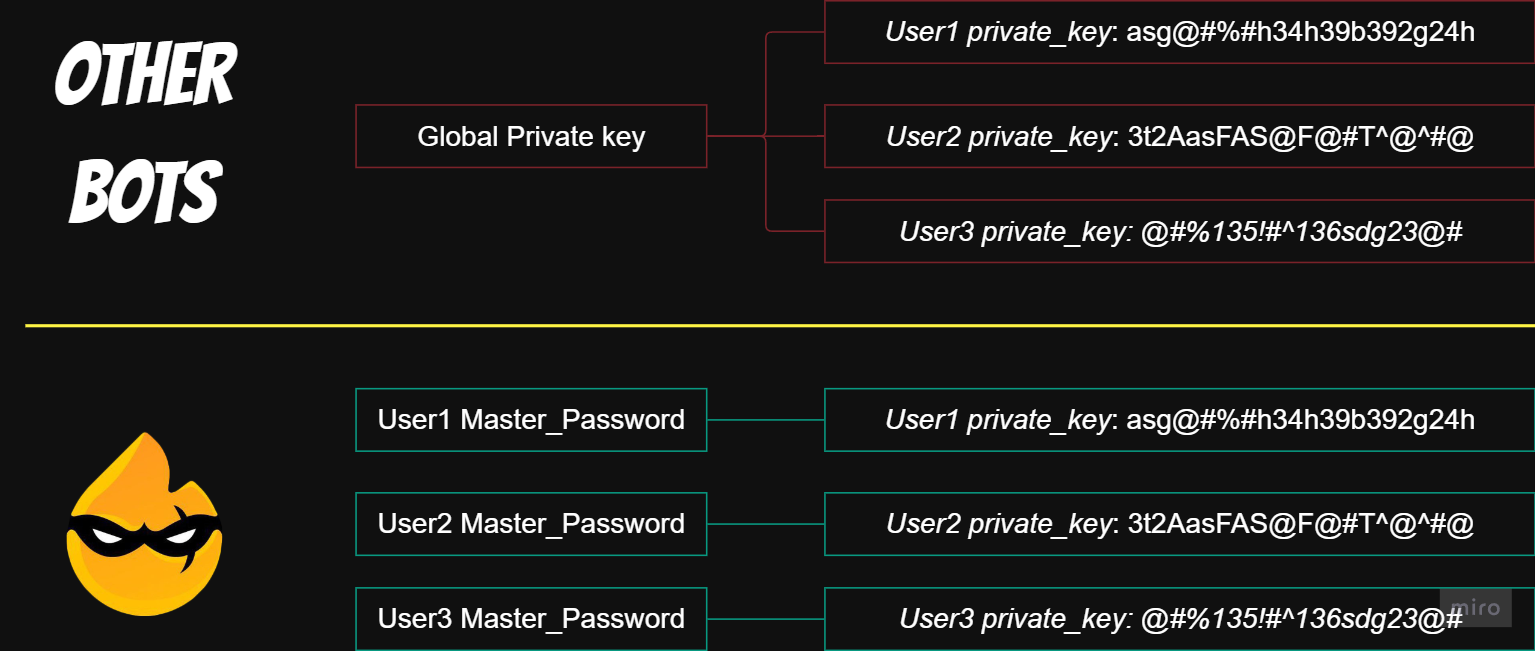Select the green connector from User1 Master_Password
Screen dimensions: 1535x651
(x=765, y=420)
